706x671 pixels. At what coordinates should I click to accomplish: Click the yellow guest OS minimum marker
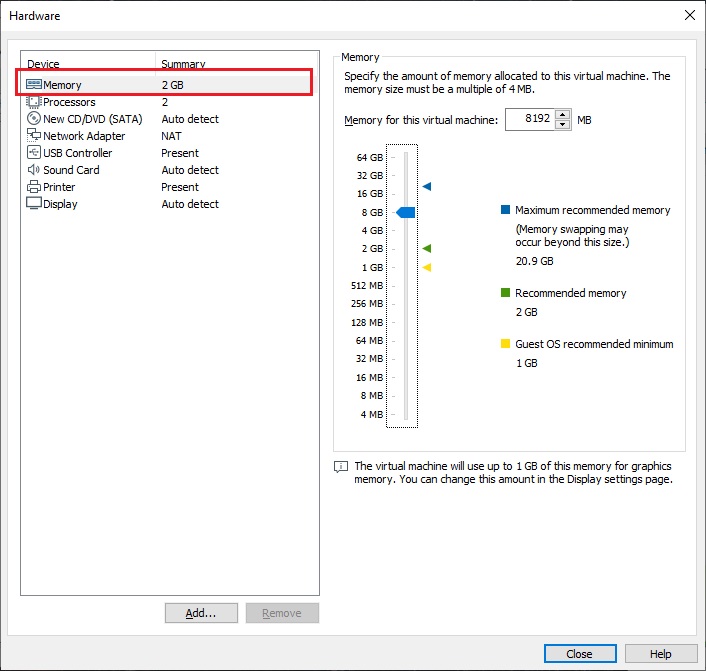[x=427, y=267]
